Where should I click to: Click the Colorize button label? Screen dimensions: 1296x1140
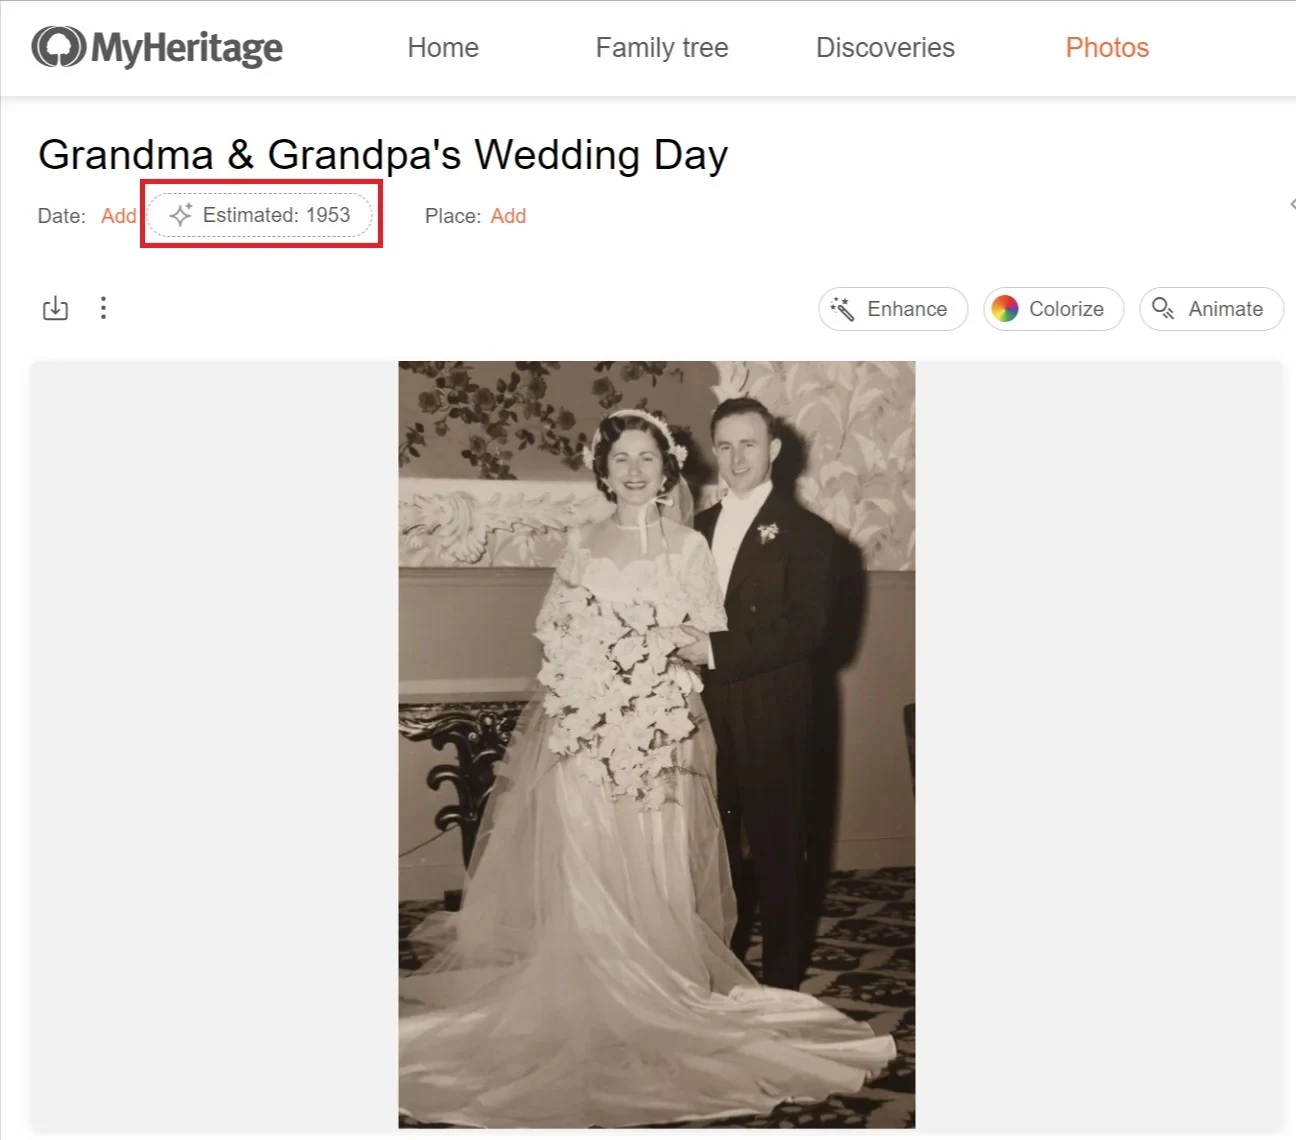pos(1066,309)
